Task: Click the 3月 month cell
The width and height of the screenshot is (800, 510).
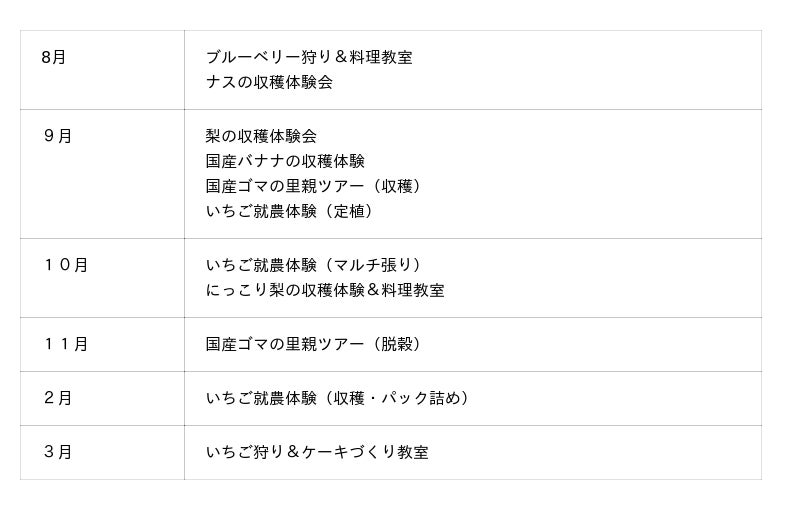Action: coord(58,452)
